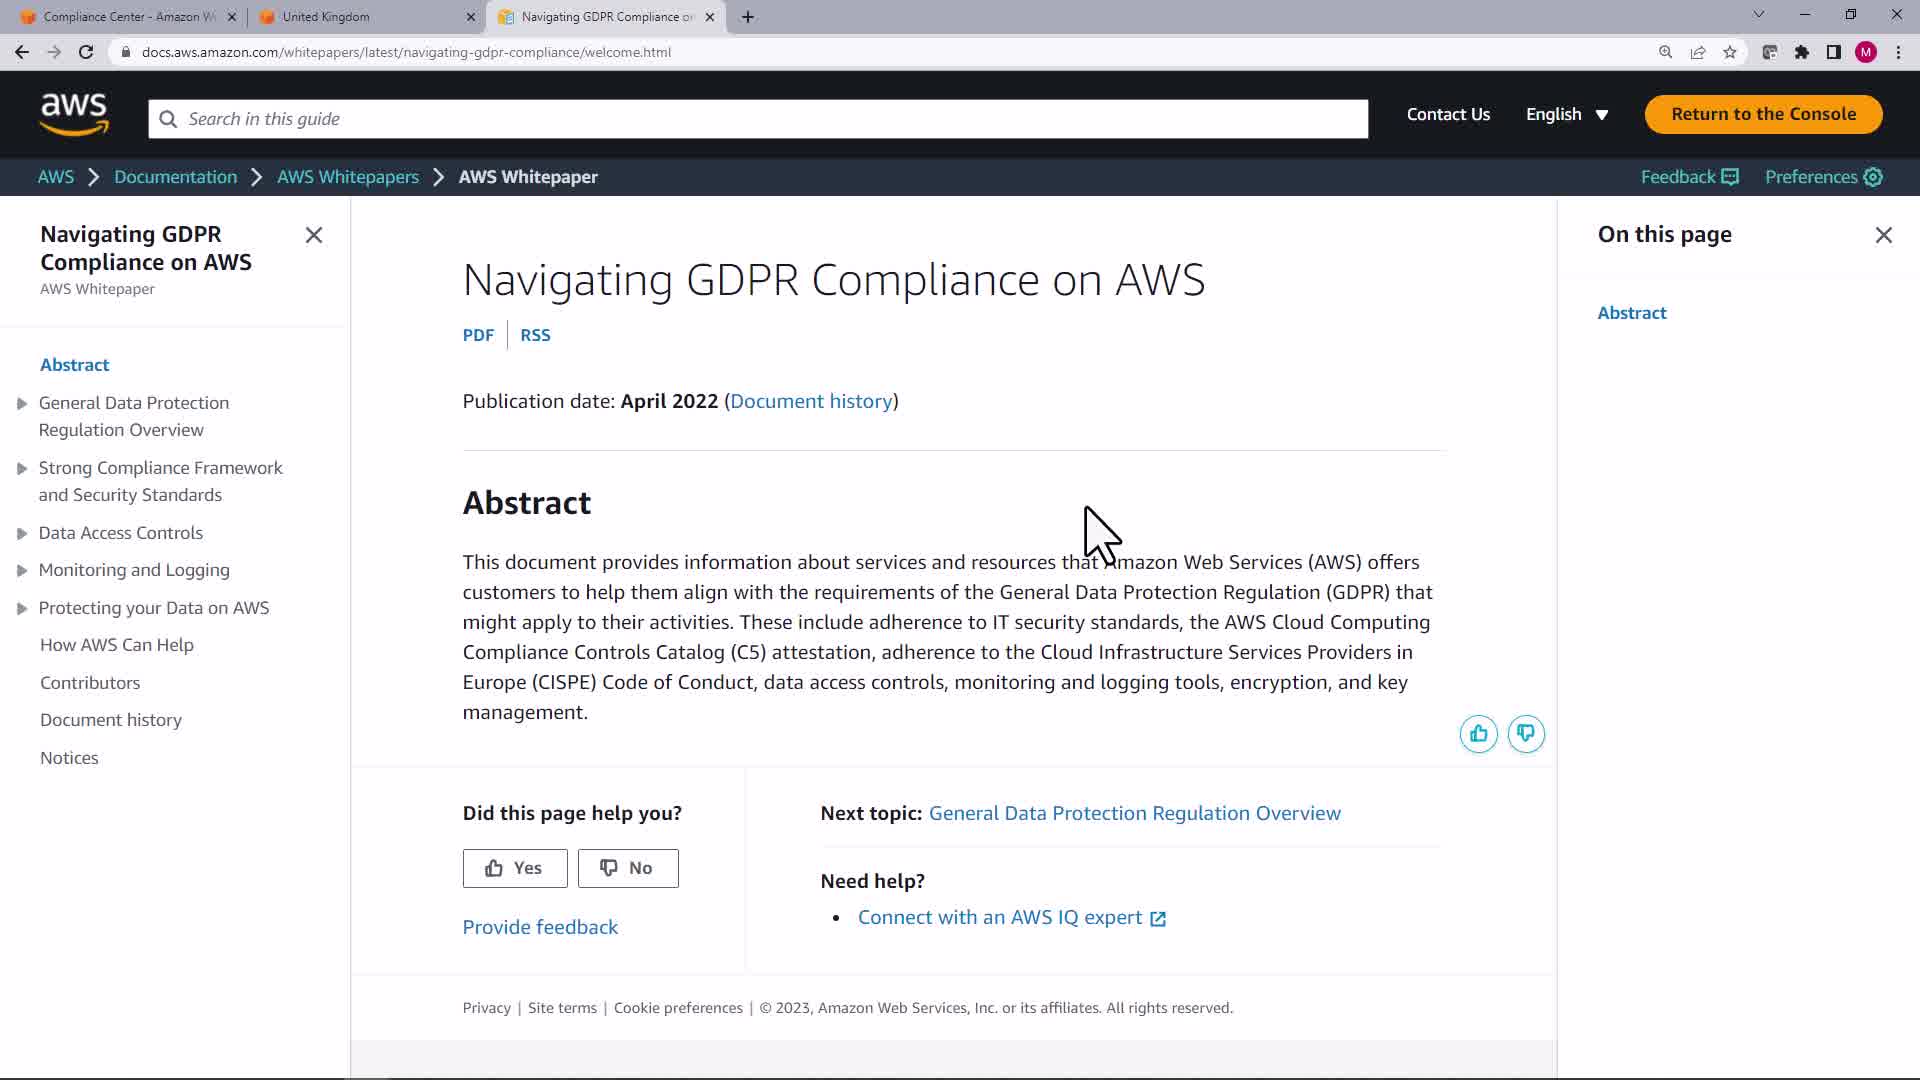Image resolution: width=1920 pixels, height=1080 pixels.
Task: Expand General Data Protection Regulation Overview
Action: point(22,404)
